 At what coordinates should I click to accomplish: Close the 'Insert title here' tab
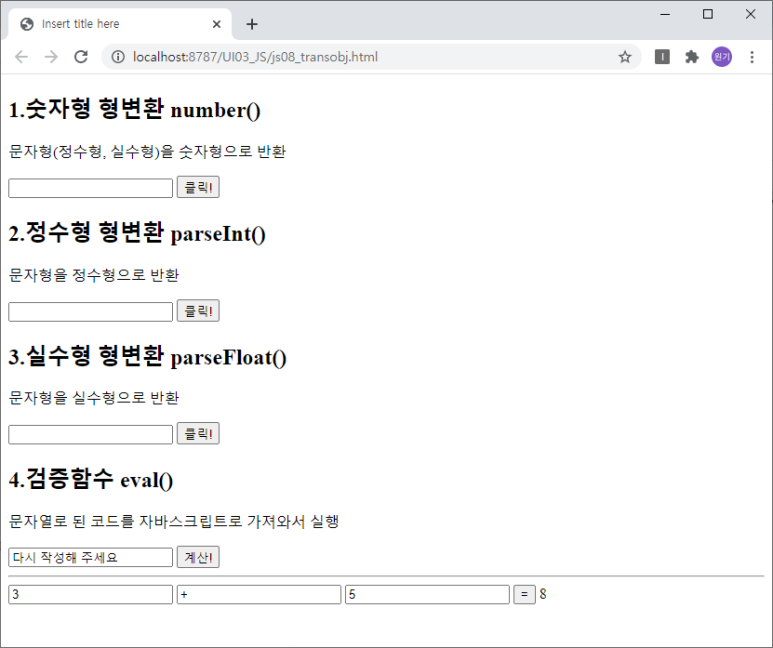tap(216, 24)
